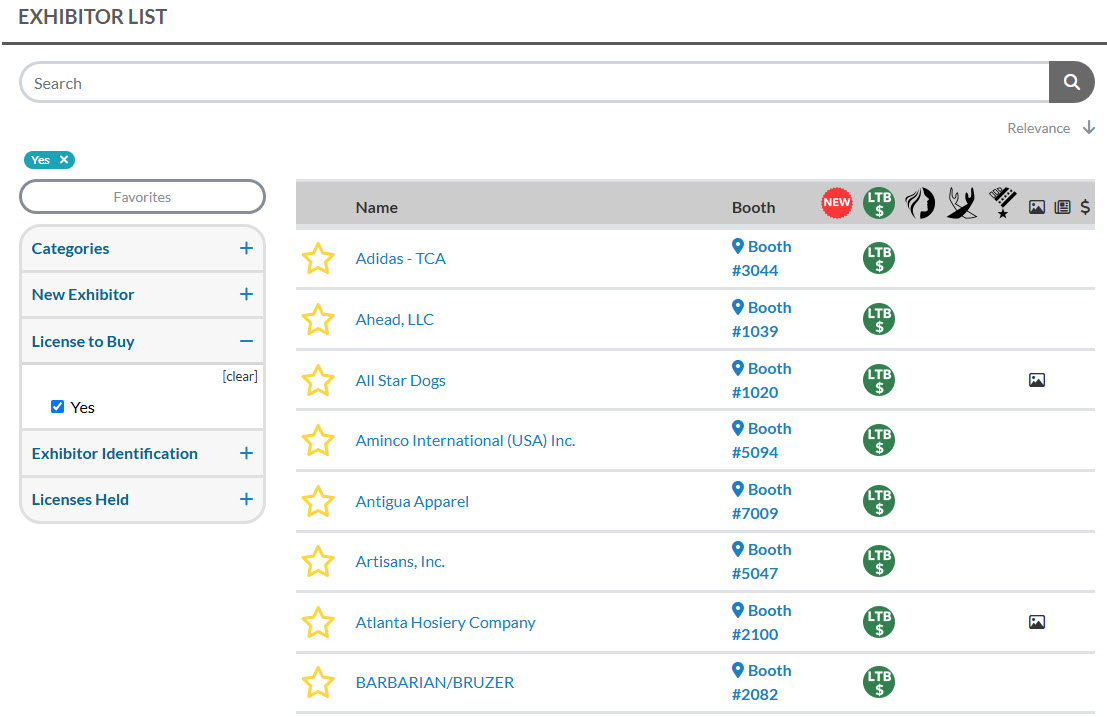Viewport: 1107px width, 717px height.
Task: Click the crossed hands icon in header
Action: [961, 203]
